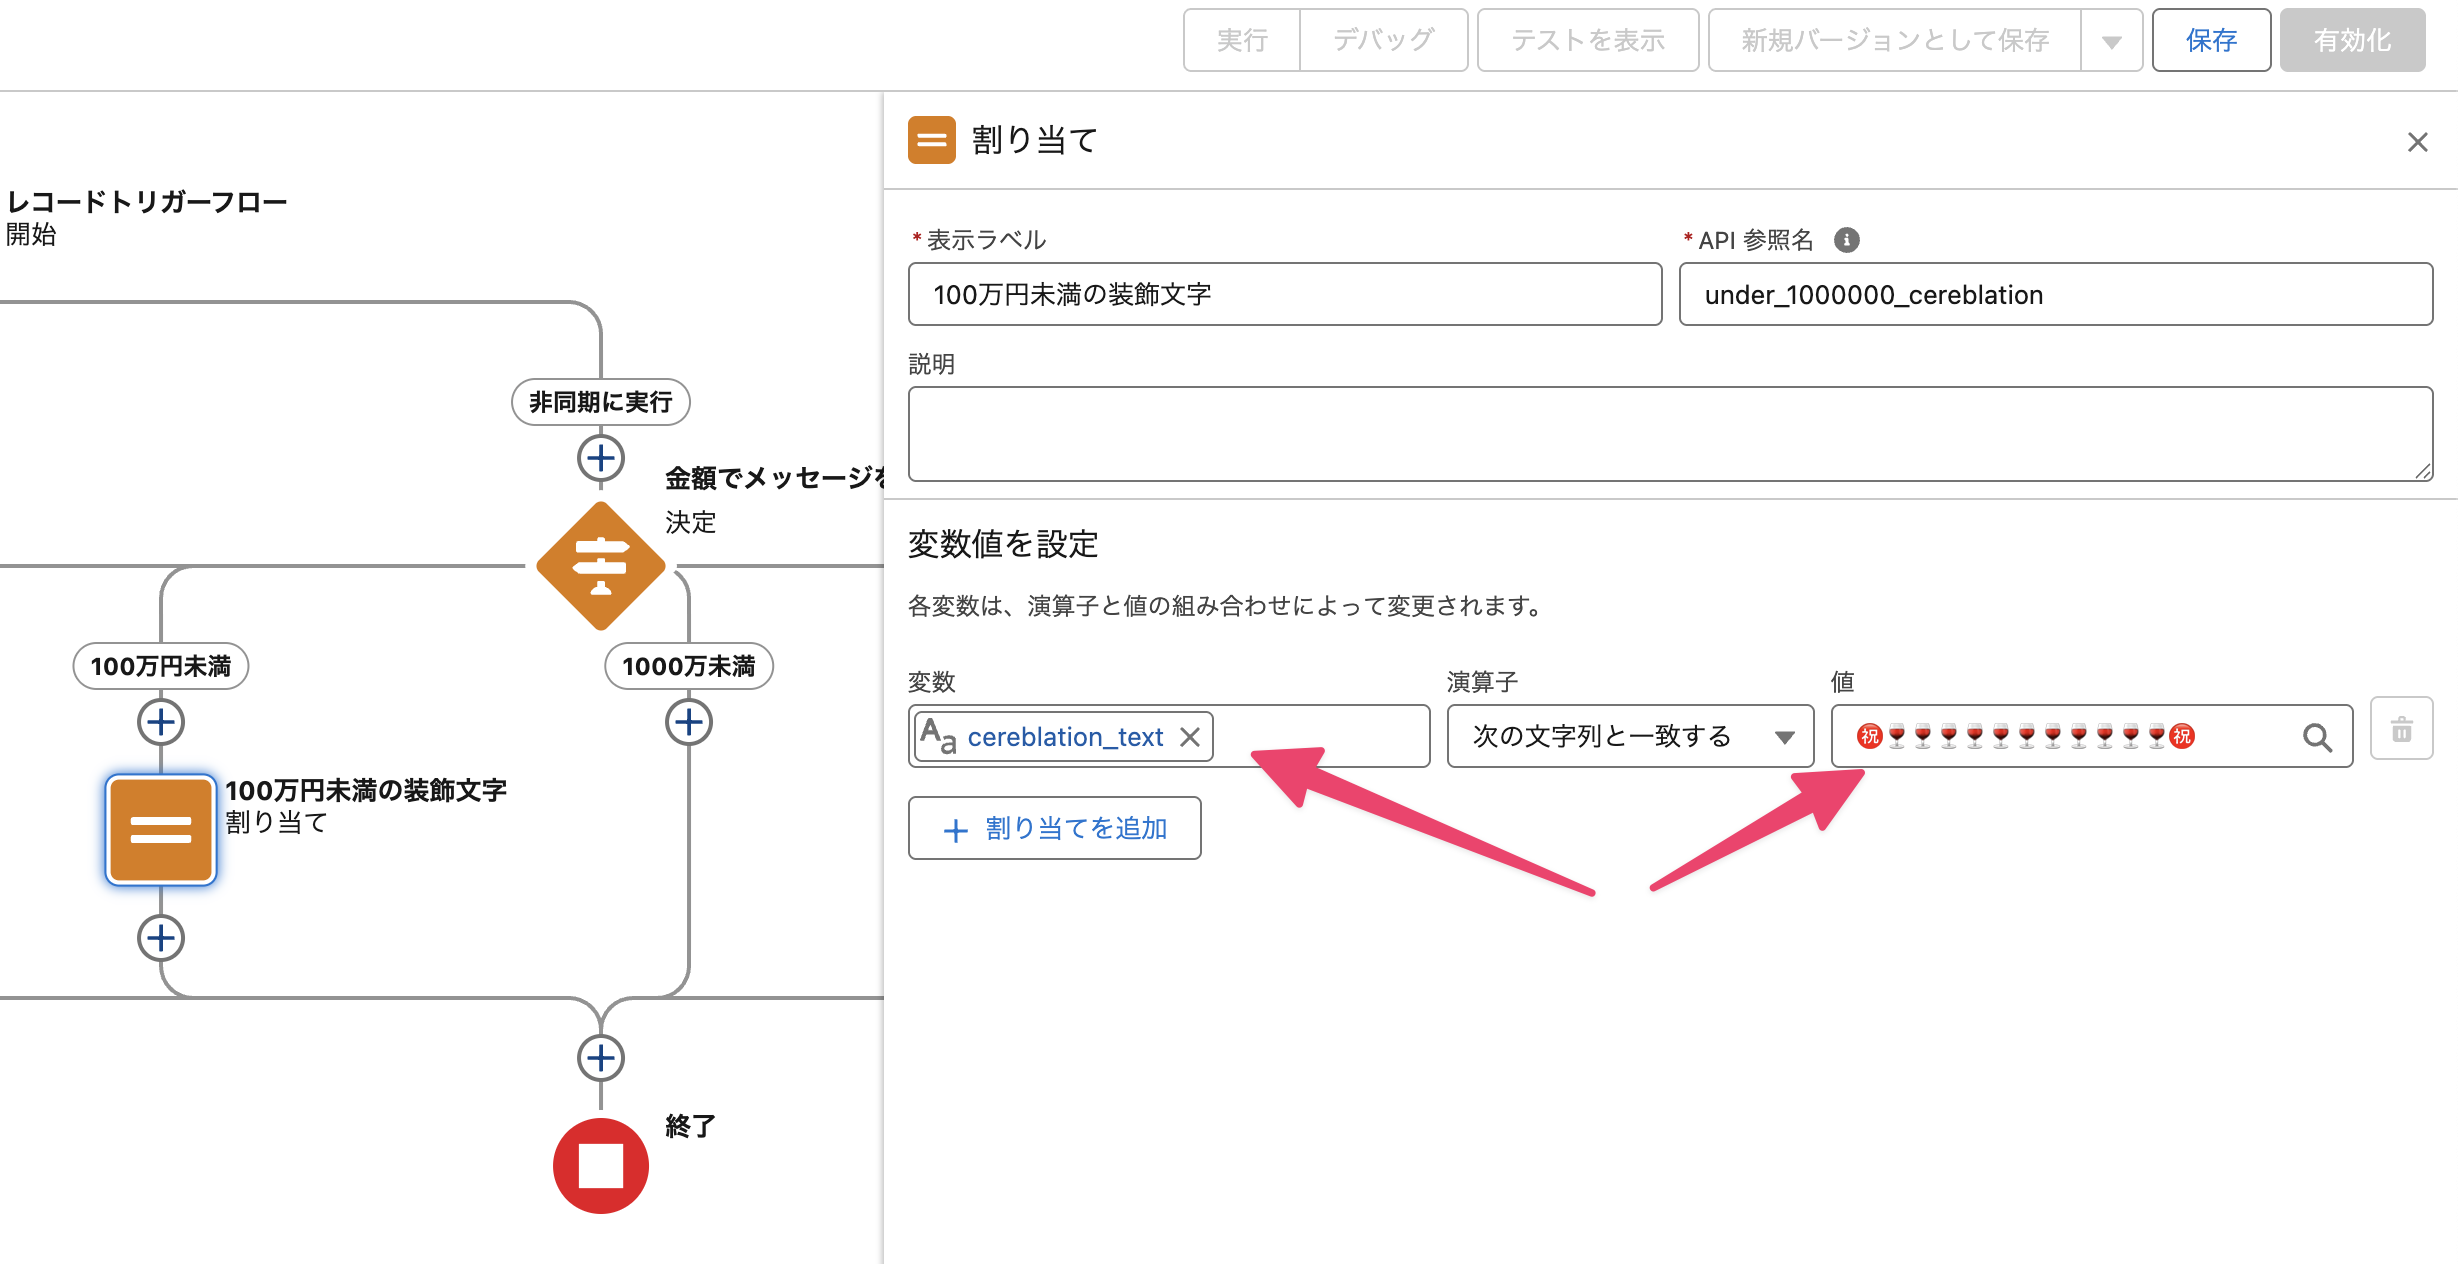Click plus node above the End element

coord(600,1058)
